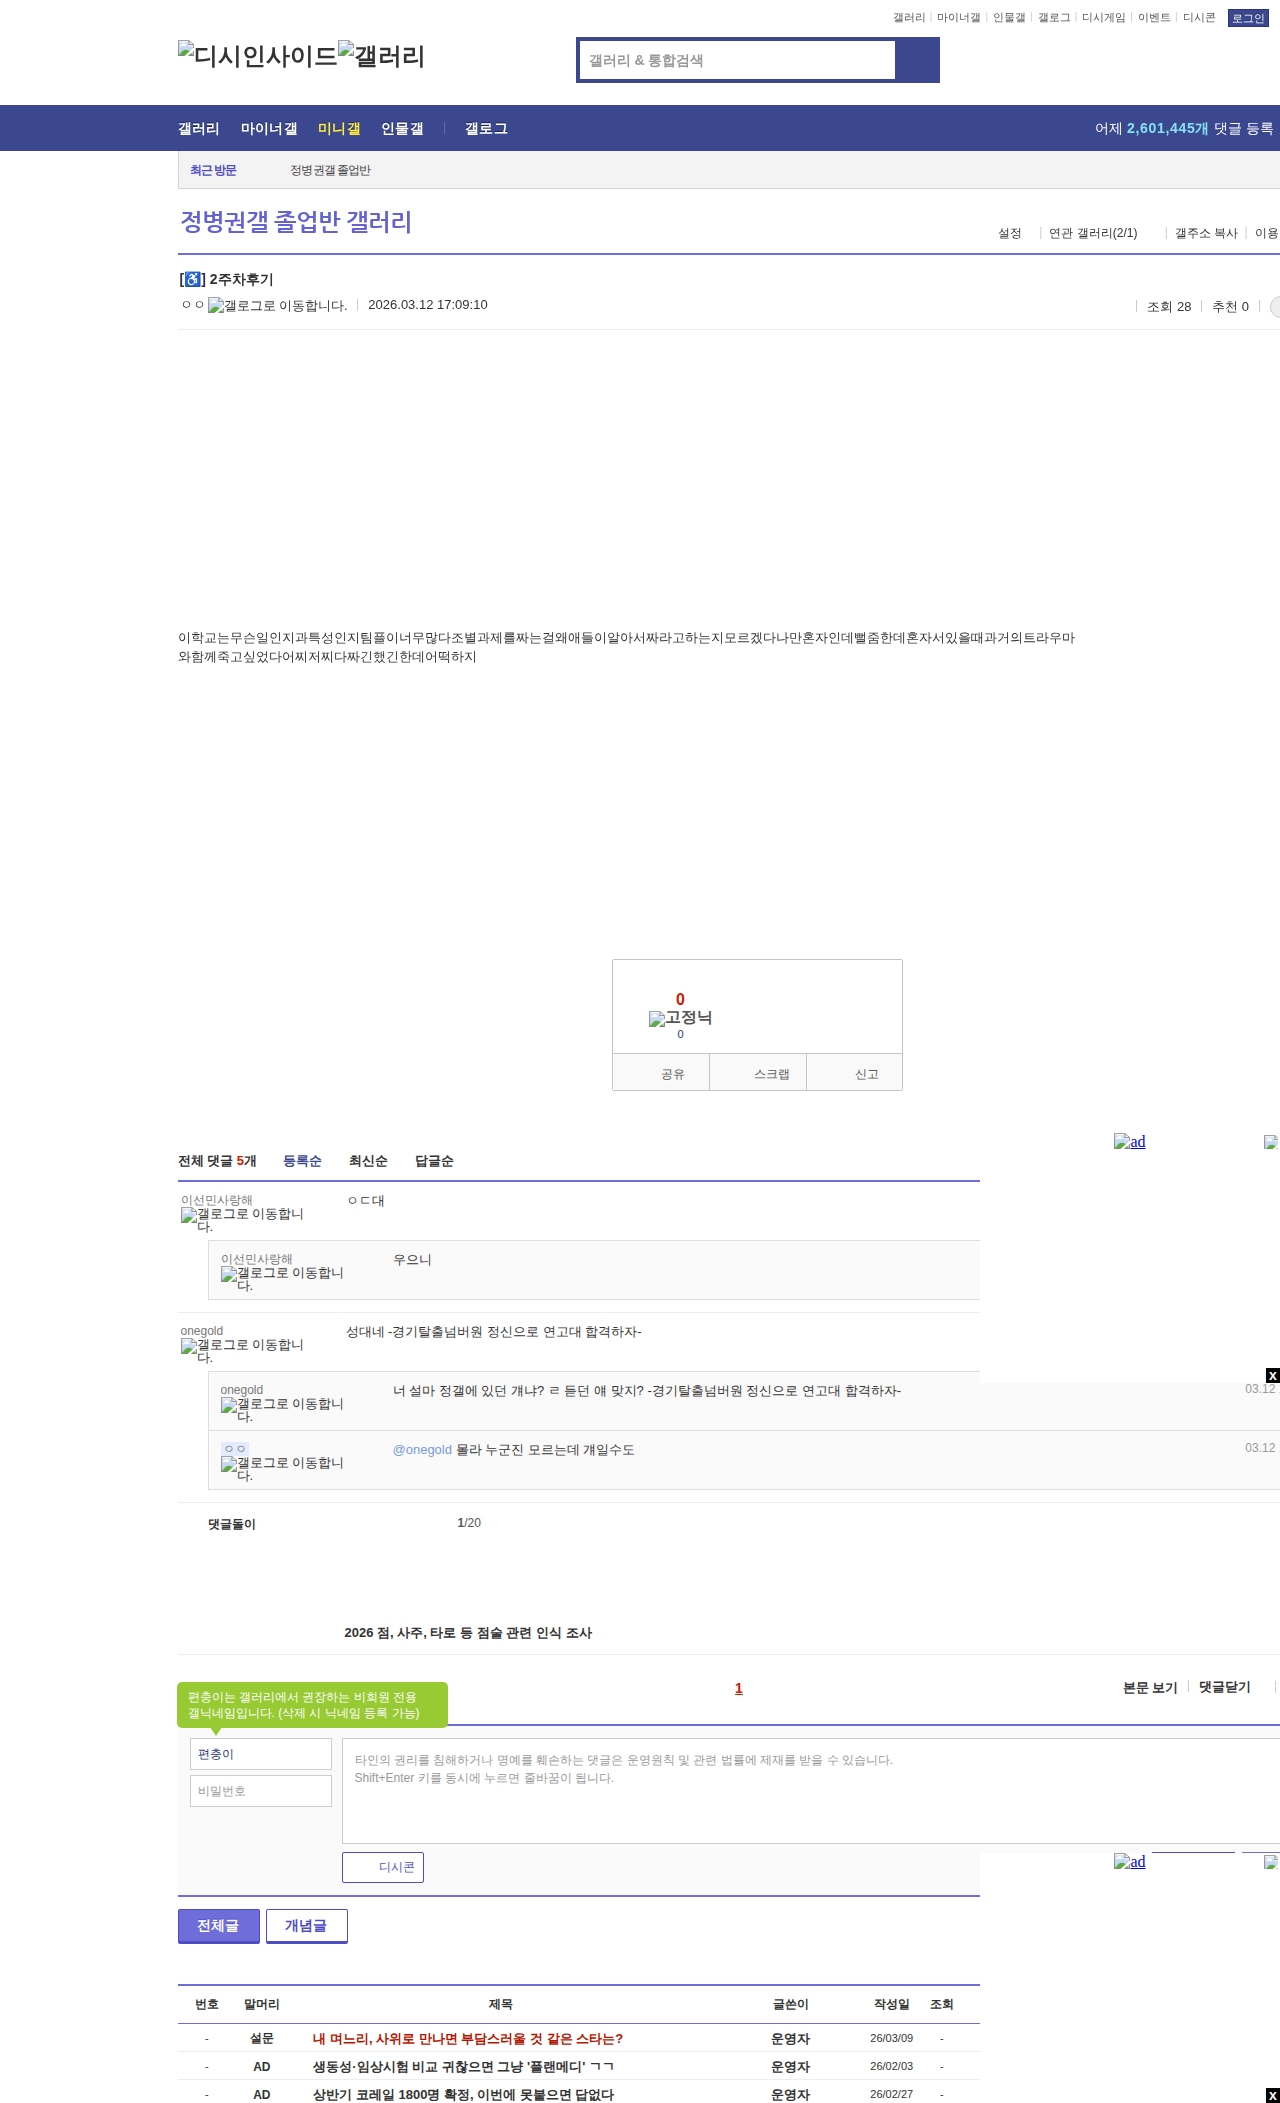The image size is (1280, 2103).
Task: Open 인물갤 in the main navigation bar
Action: coord(402,129)
